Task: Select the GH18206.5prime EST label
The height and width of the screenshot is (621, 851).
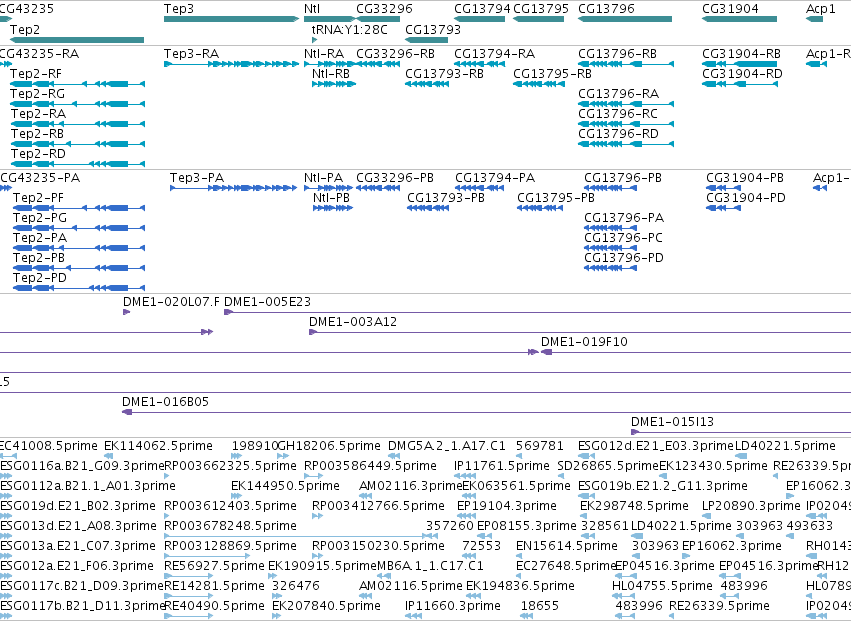Action: click(328, 446)
